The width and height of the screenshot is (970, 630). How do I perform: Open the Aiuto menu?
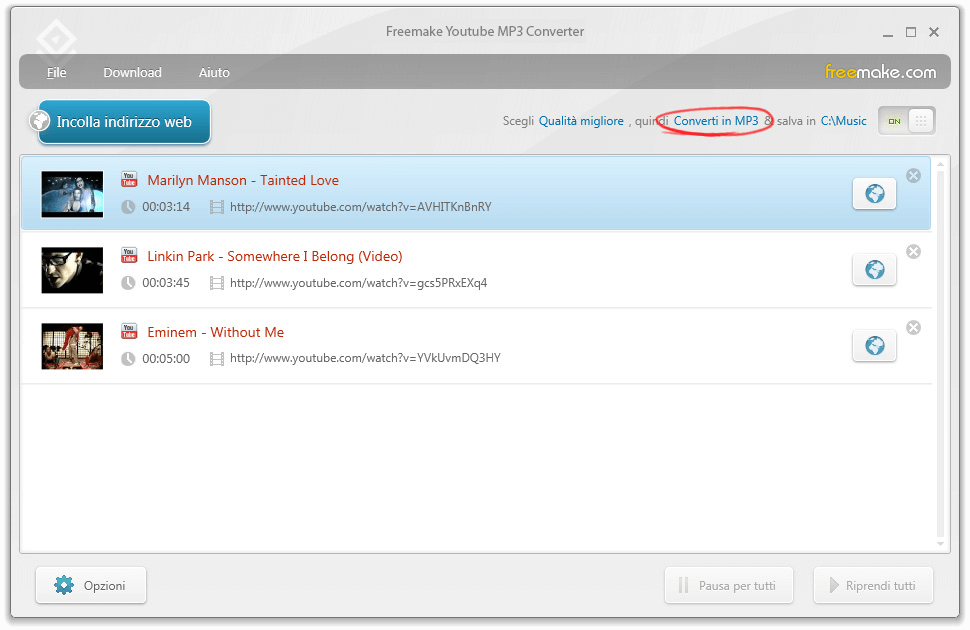coord(214,72)
